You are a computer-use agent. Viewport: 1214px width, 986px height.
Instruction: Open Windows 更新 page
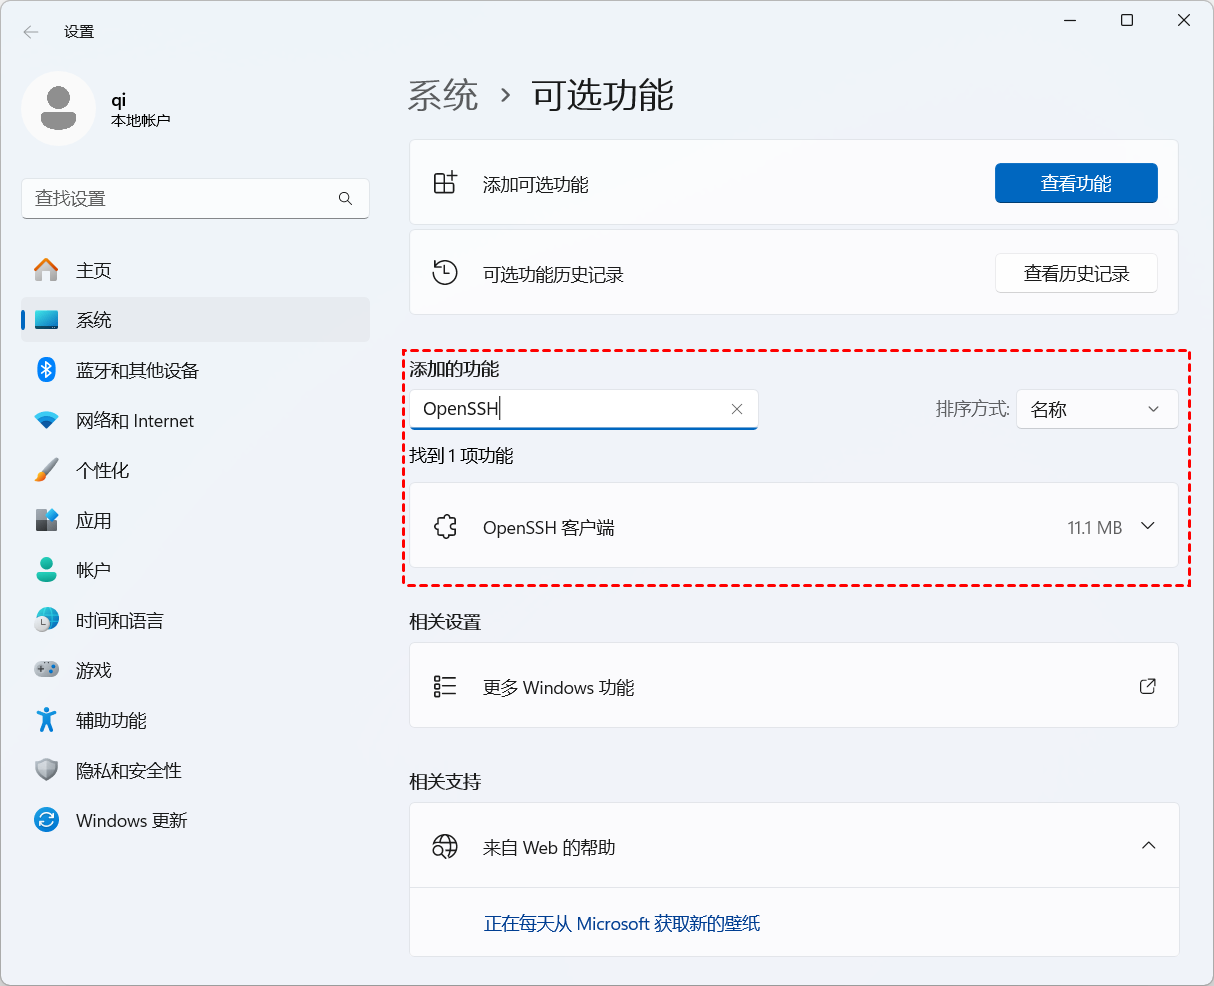[x=195, y=820]
